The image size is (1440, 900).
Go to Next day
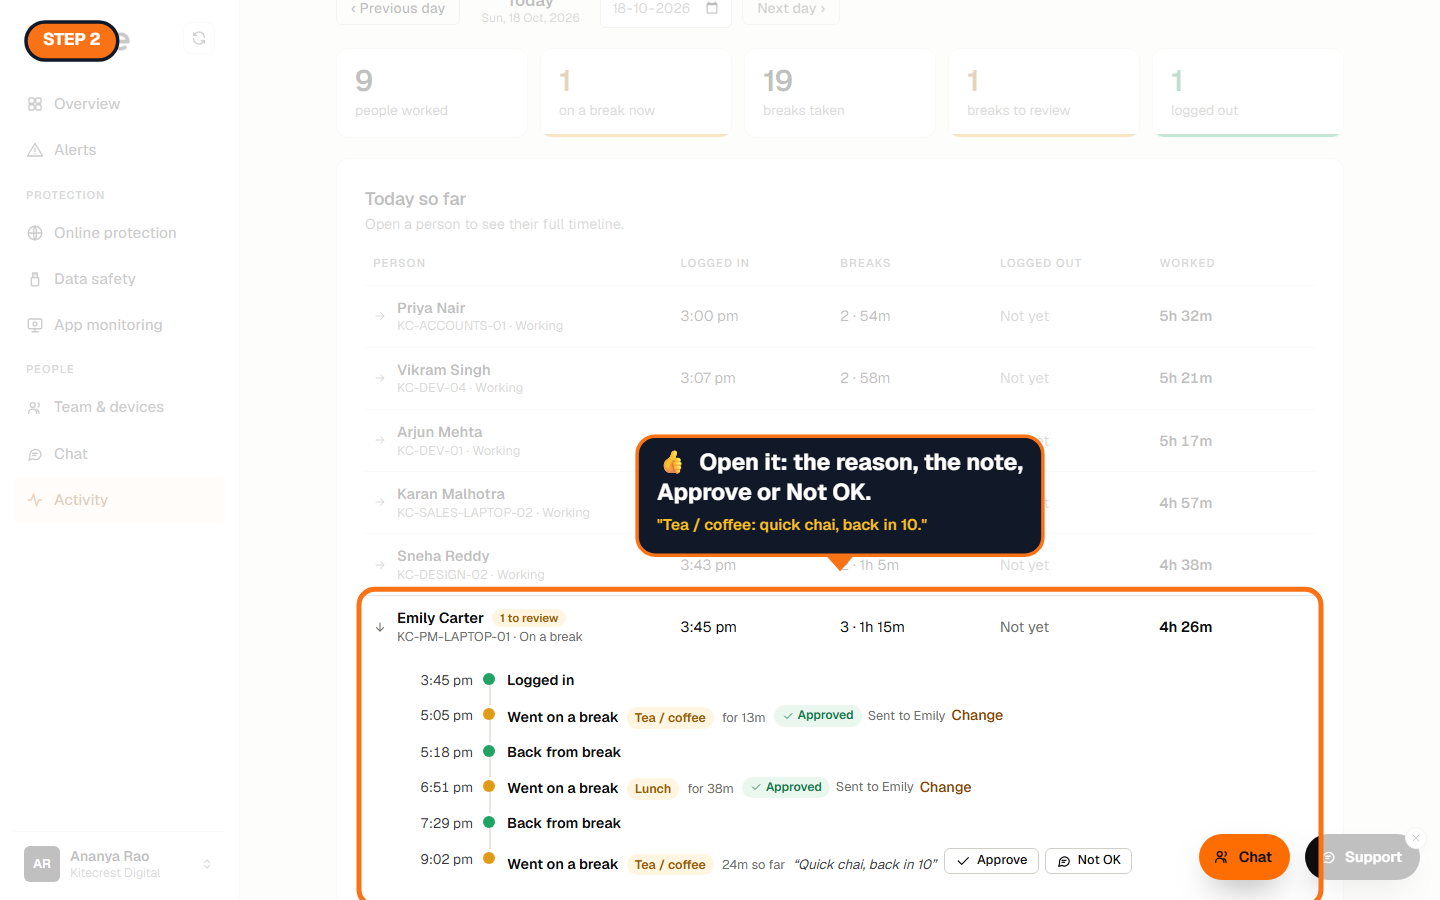pyautogui.click(x=790, y=9)
